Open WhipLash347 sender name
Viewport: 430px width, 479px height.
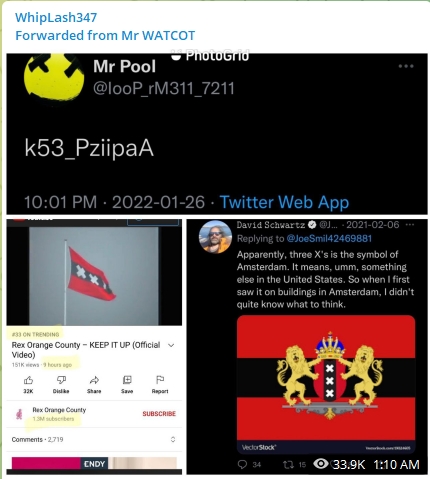tap(56, 17)
